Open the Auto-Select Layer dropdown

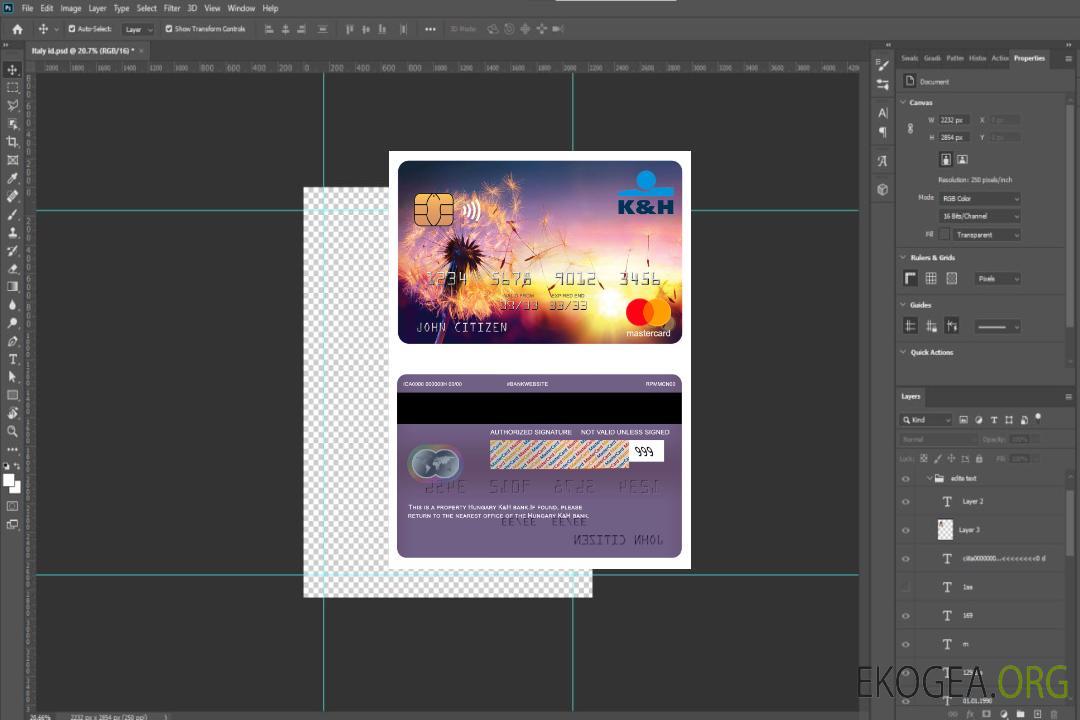click(138, 30)
